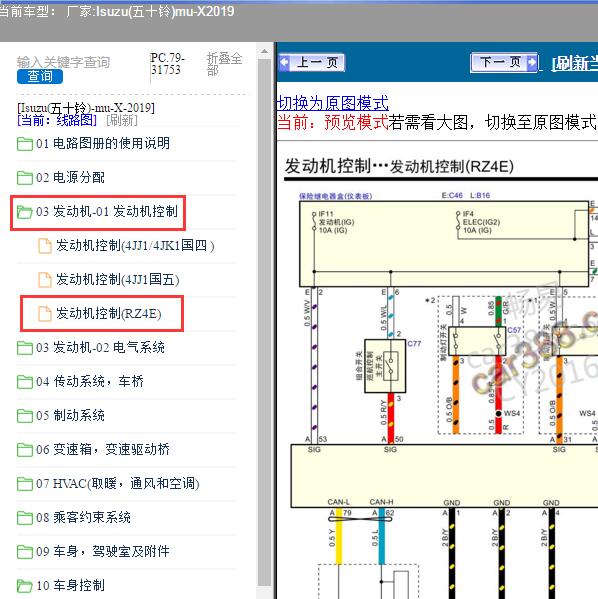Open the 切换为原图模式 link
598x599 pixels.
point(332,103)
